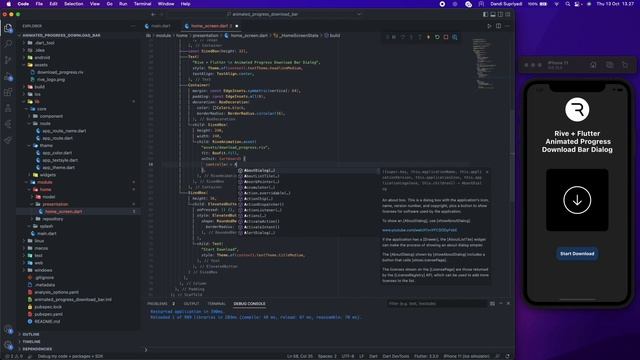Image resolution: width=640 pixels, height=360 pixels.
Task: Open the Manage gear in activity bar
Action: [x=8, y=345]
